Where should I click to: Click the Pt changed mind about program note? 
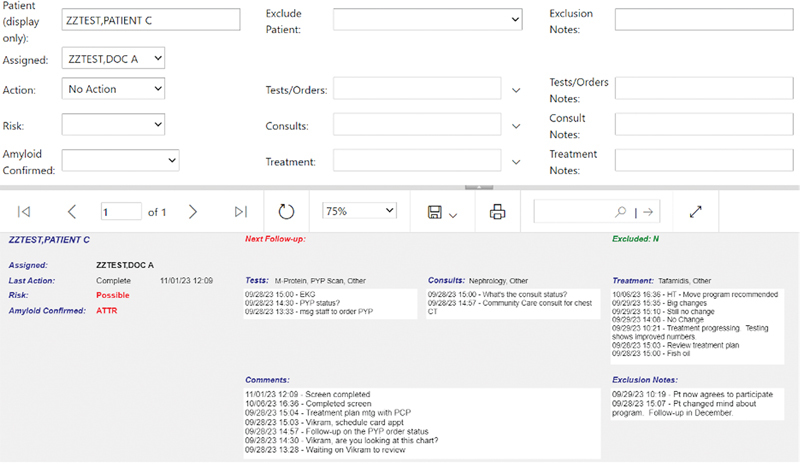tap(685, 408)
